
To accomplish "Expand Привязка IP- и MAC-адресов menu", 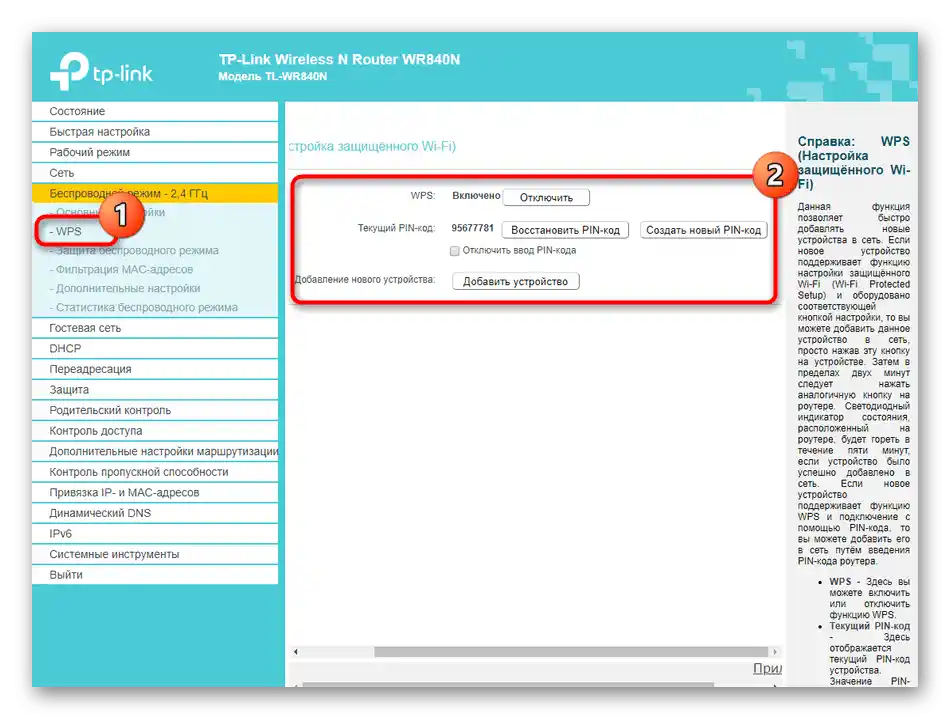I will coord(155,492).
